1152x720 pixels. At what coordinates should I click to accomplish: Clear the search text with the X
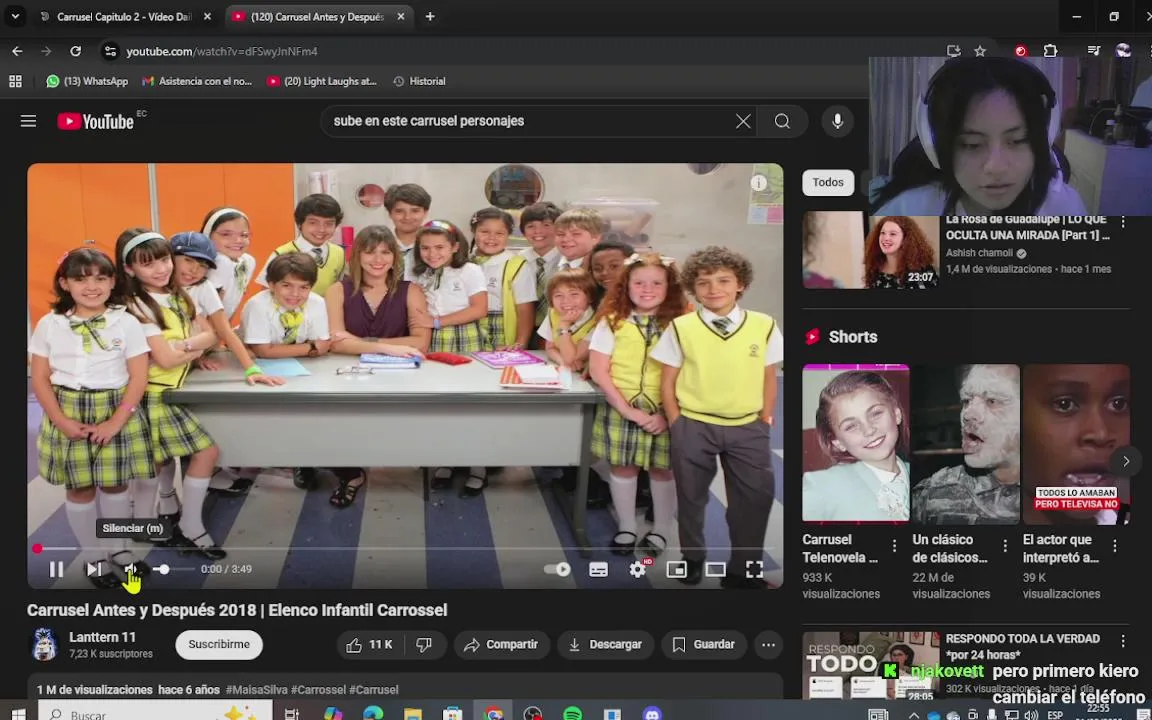744,121
